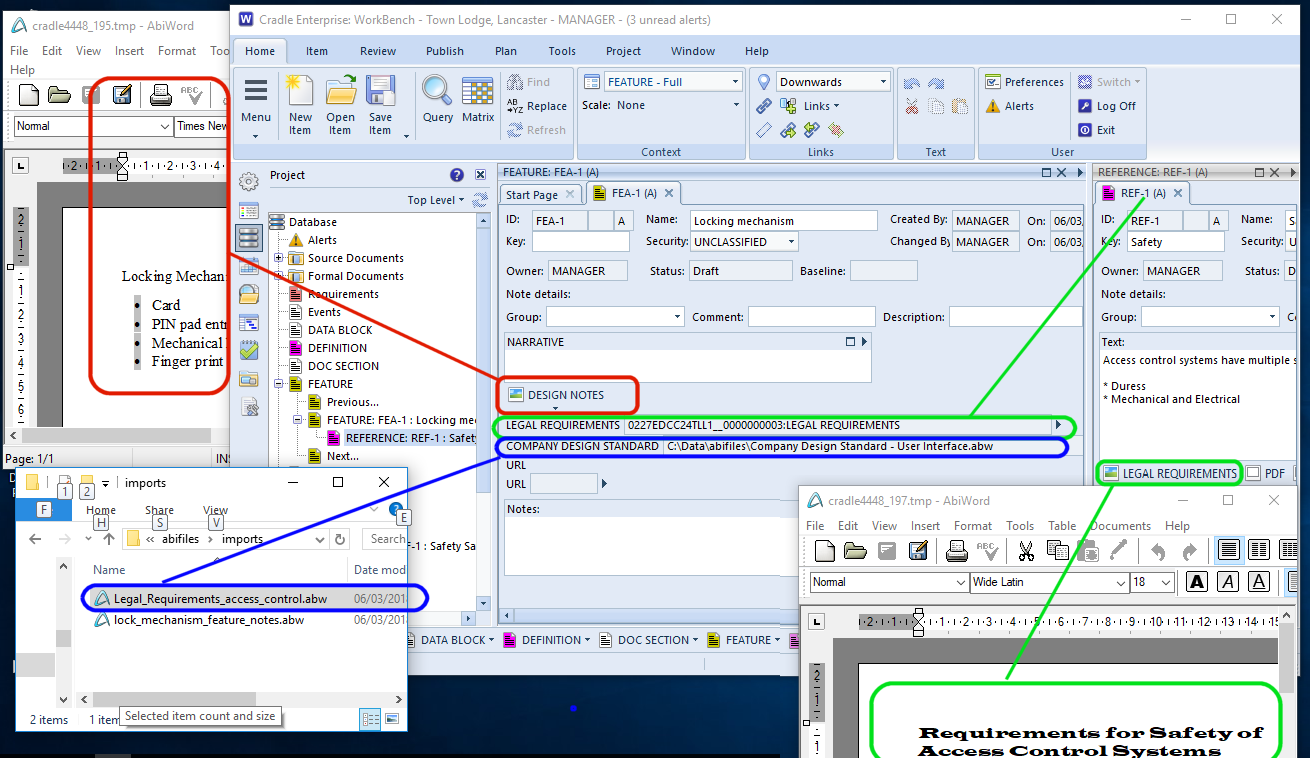Open the Matrix tool
The image size is (1310, 758).
point(478,100)
